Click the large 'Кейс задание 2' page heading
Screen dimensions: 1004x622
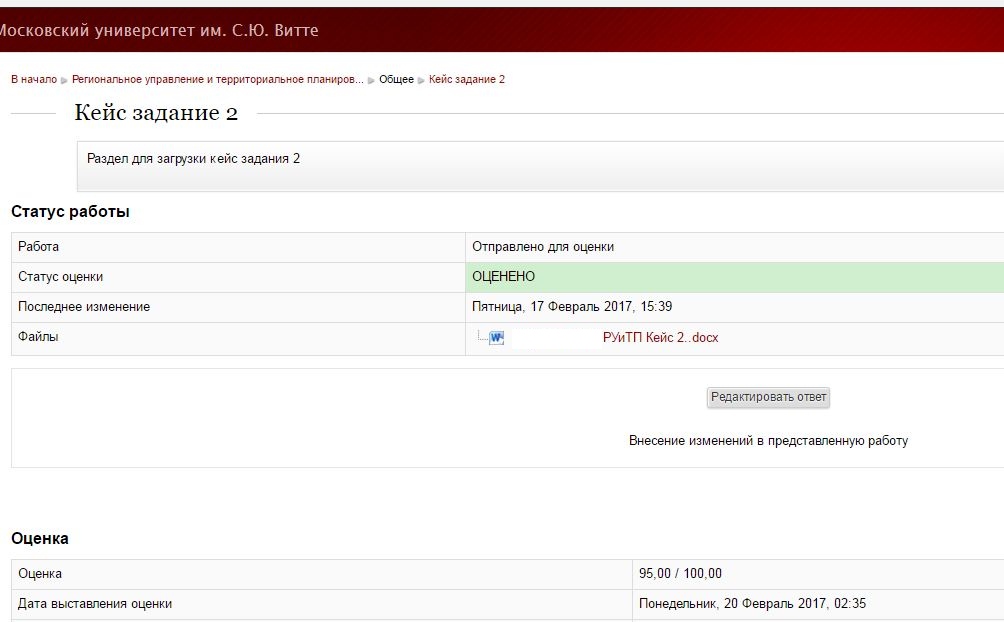[x=156, y=113]
